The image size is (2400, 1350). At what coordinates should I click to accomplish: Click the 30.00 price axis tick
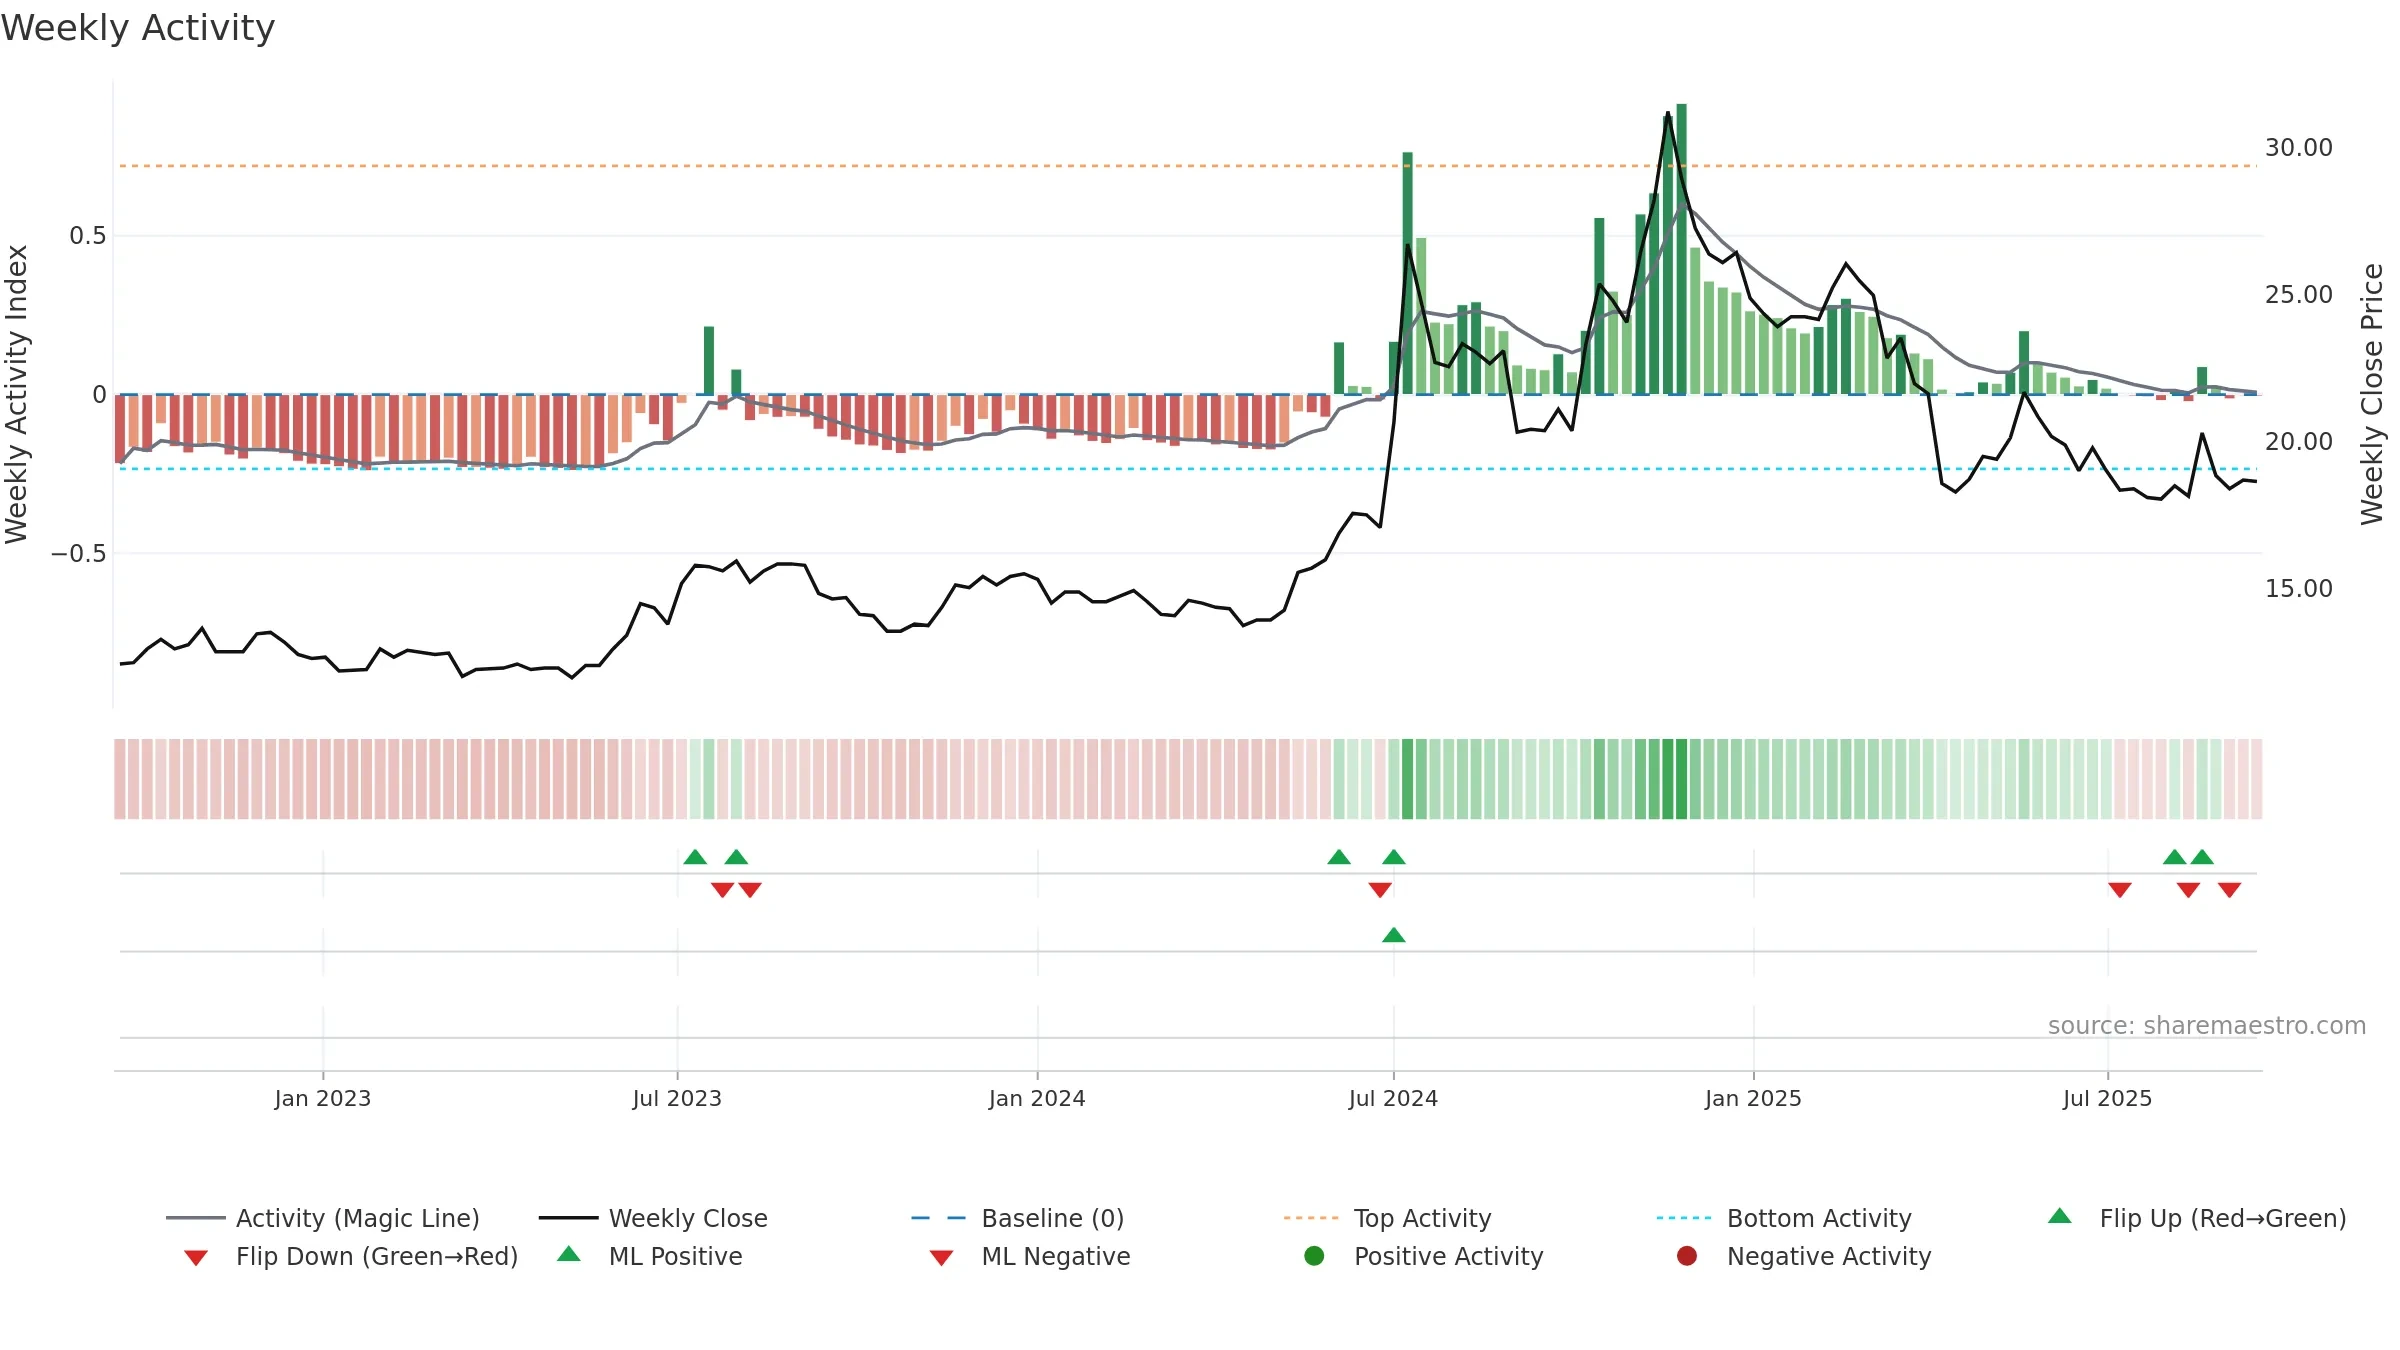tap(2298, 148)
